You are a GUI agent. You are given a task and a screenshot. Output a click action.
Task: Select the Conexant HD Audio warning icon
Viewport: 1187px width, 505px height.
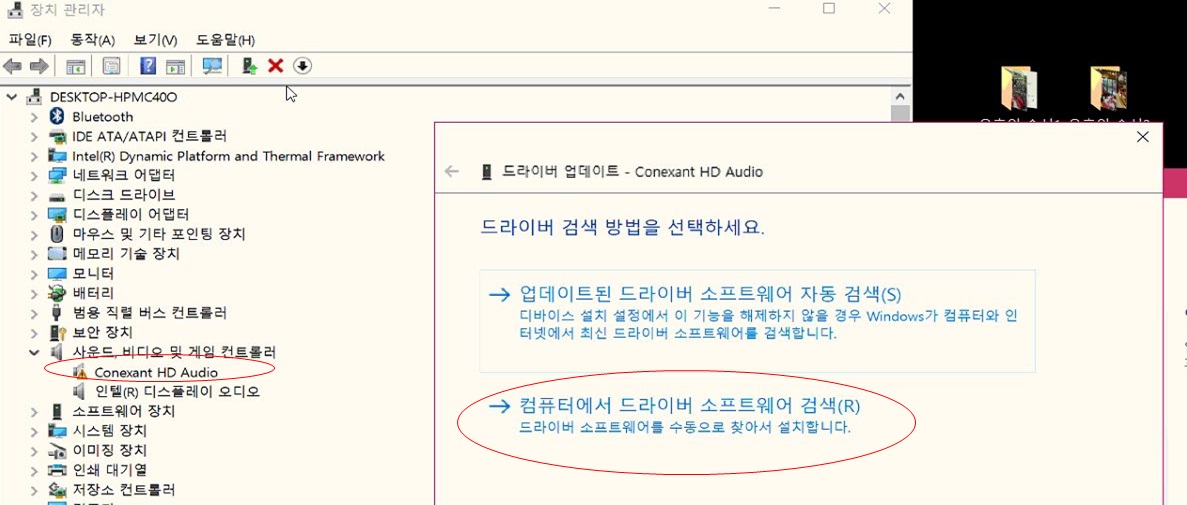coord(79,372)
